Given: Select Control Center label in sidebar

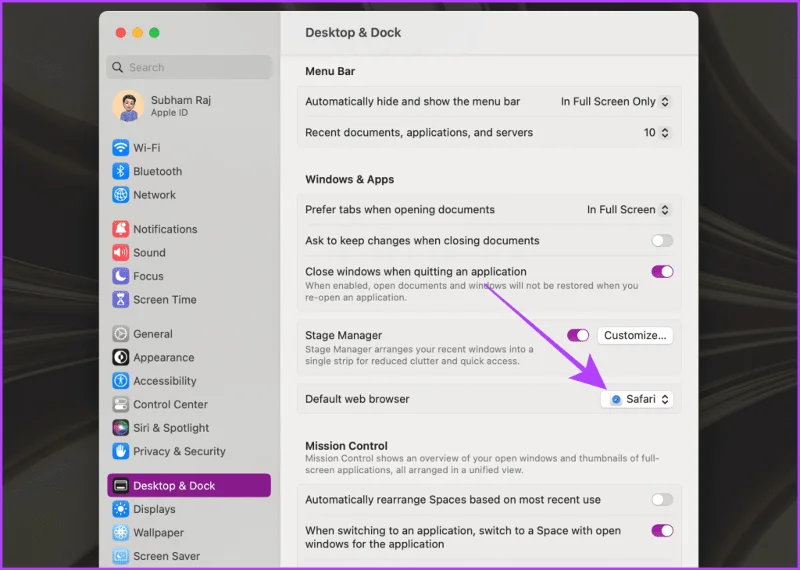Looking at the screenshot, I should coord(170,404).
